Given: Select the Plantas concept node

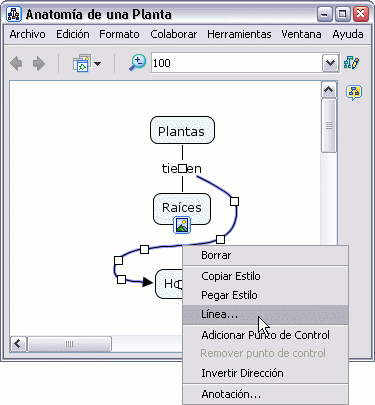Looking at the screenshot, I should point(182,130).
